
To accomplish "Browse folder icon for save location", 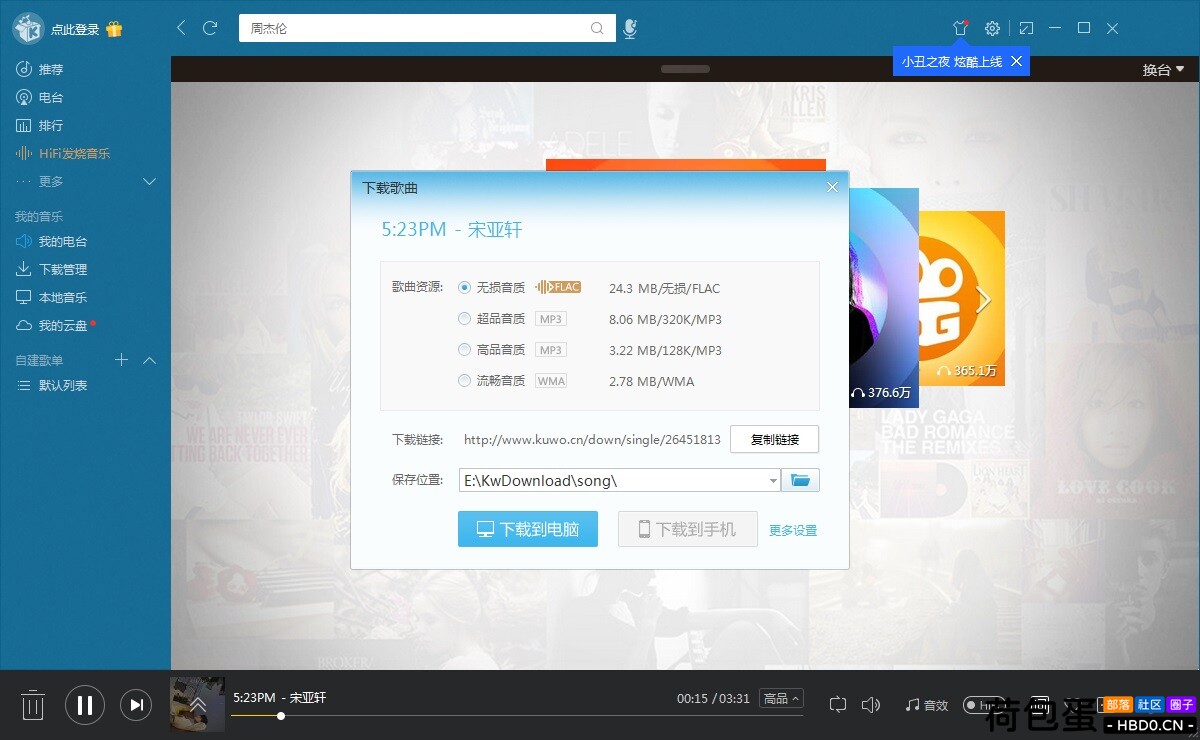I will coord(800,480).
